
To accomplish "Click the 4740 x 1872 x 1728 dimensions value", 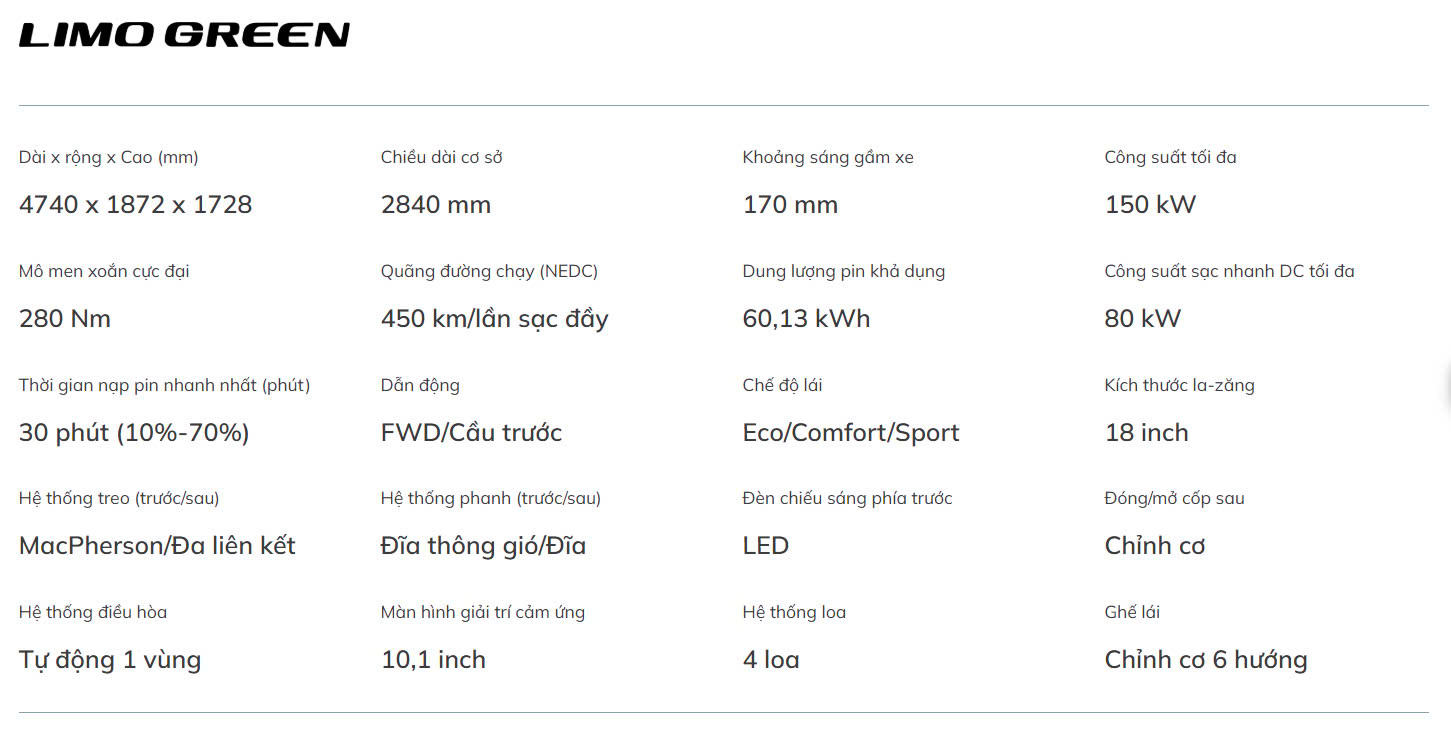I will 135,205.
